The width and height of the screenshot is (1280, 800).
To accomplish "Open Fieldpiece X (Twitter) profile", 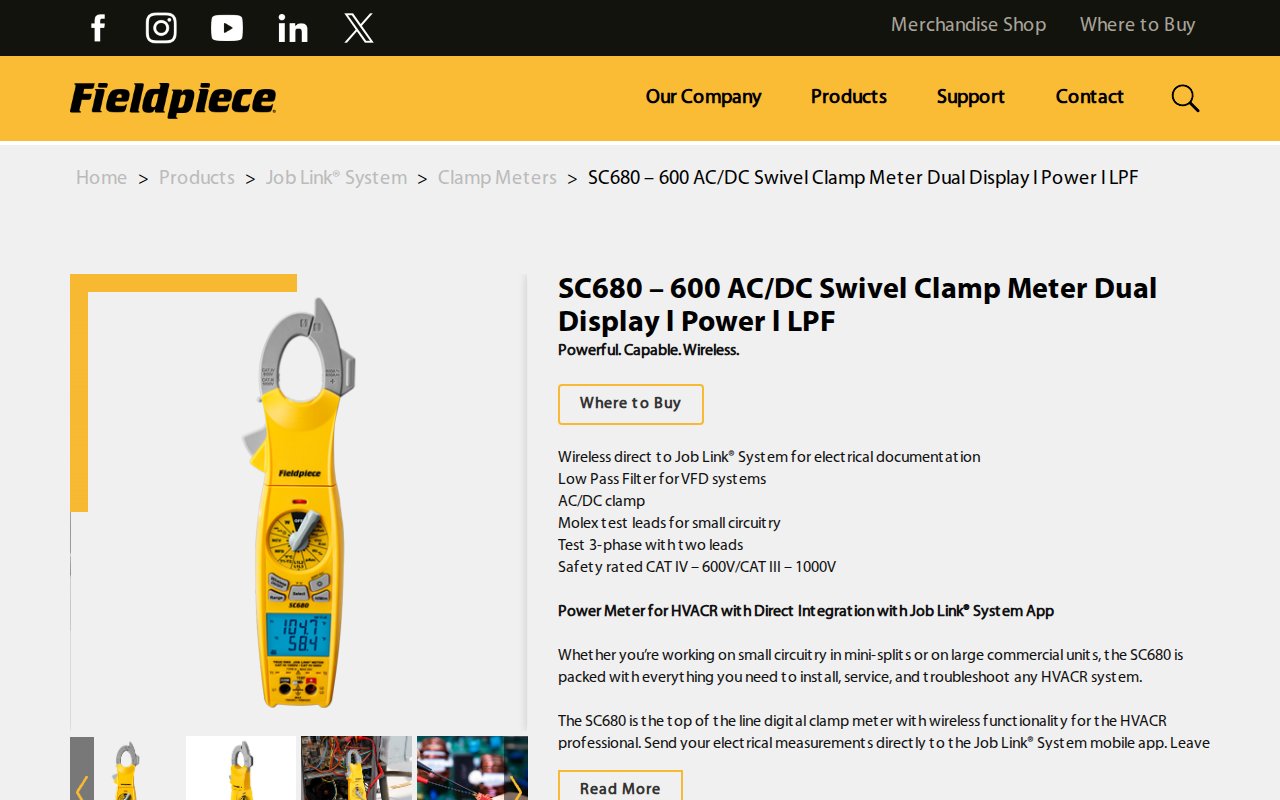I will (359, 28).
